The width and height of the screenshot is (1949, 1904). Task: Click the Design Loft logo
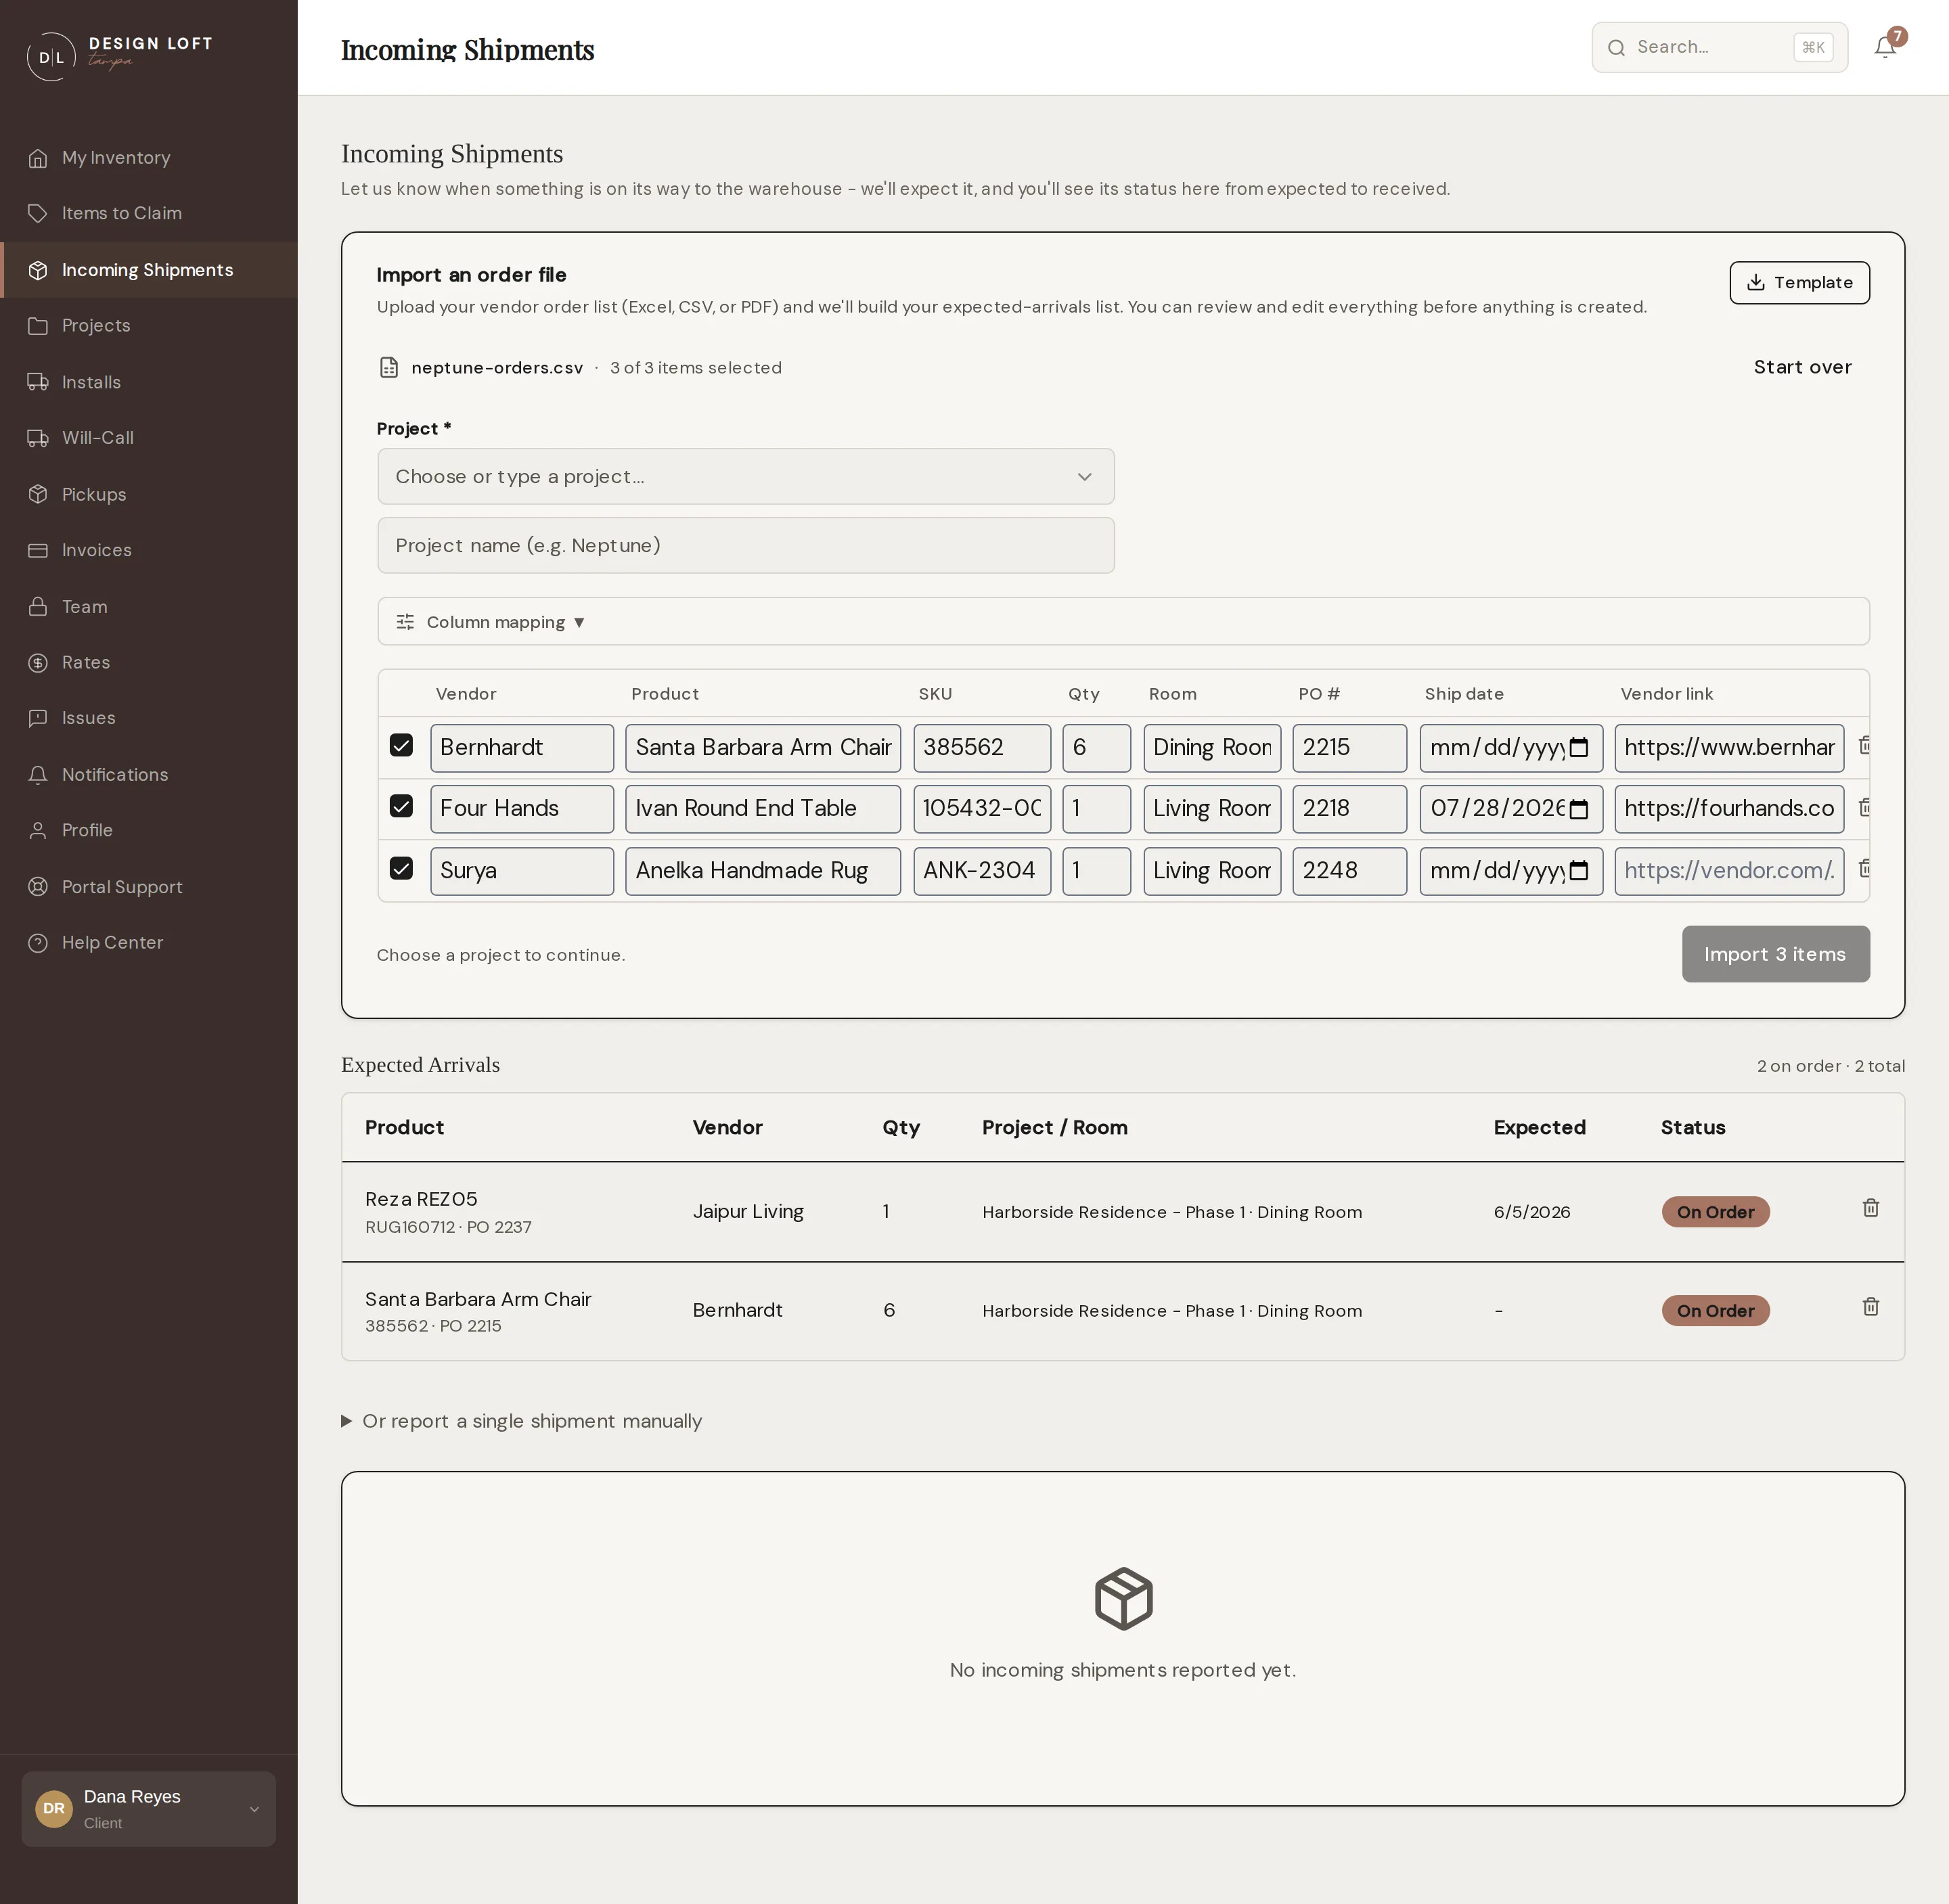pyautogui.click(x=119, y=56)
